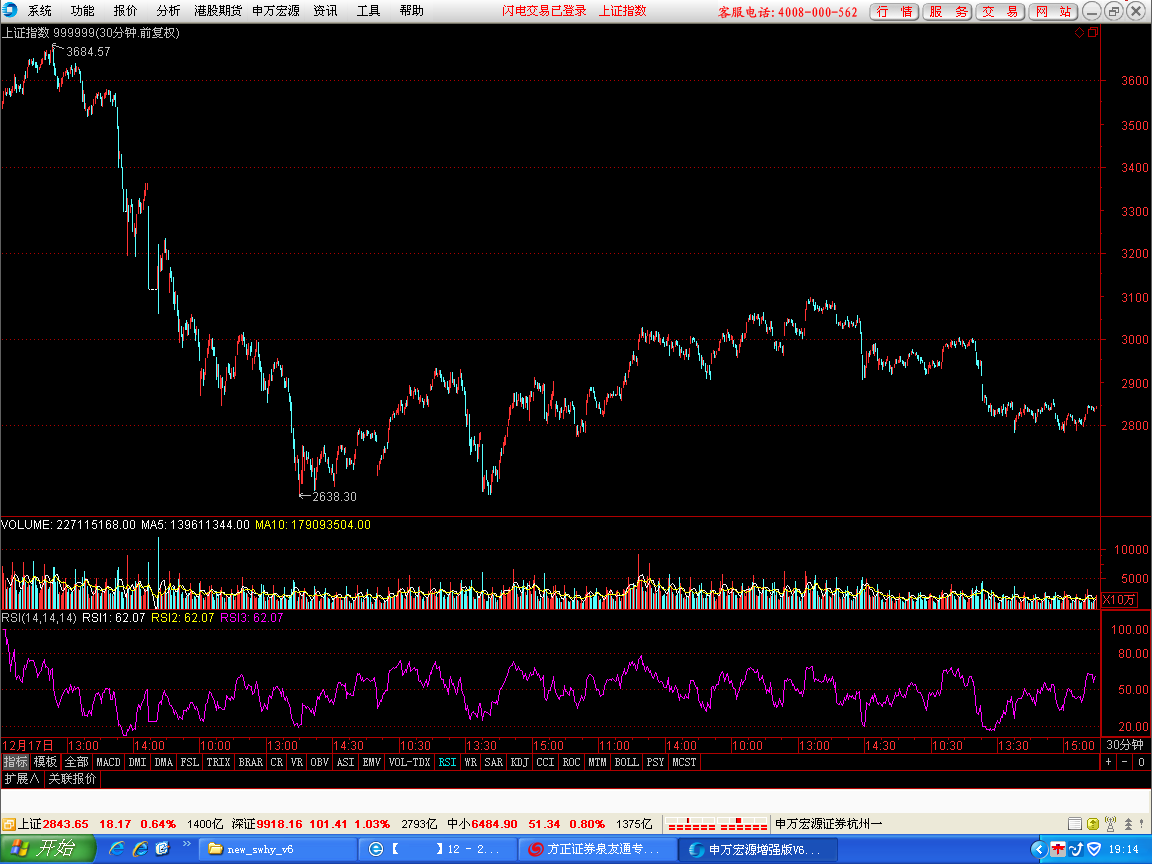Image resolution: width=1152 pixels, height=864 pixels.
Task: Open the 港股期货 menu
Action: (x=217, y=11)
